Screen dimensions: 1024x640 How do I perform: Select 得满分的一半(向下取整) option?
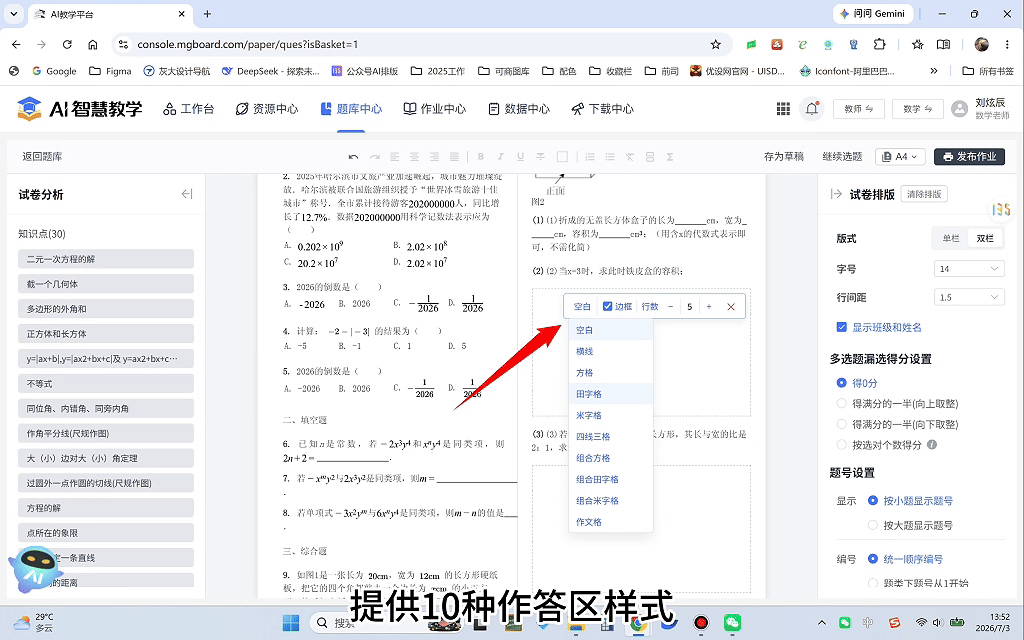click(842, 424)
